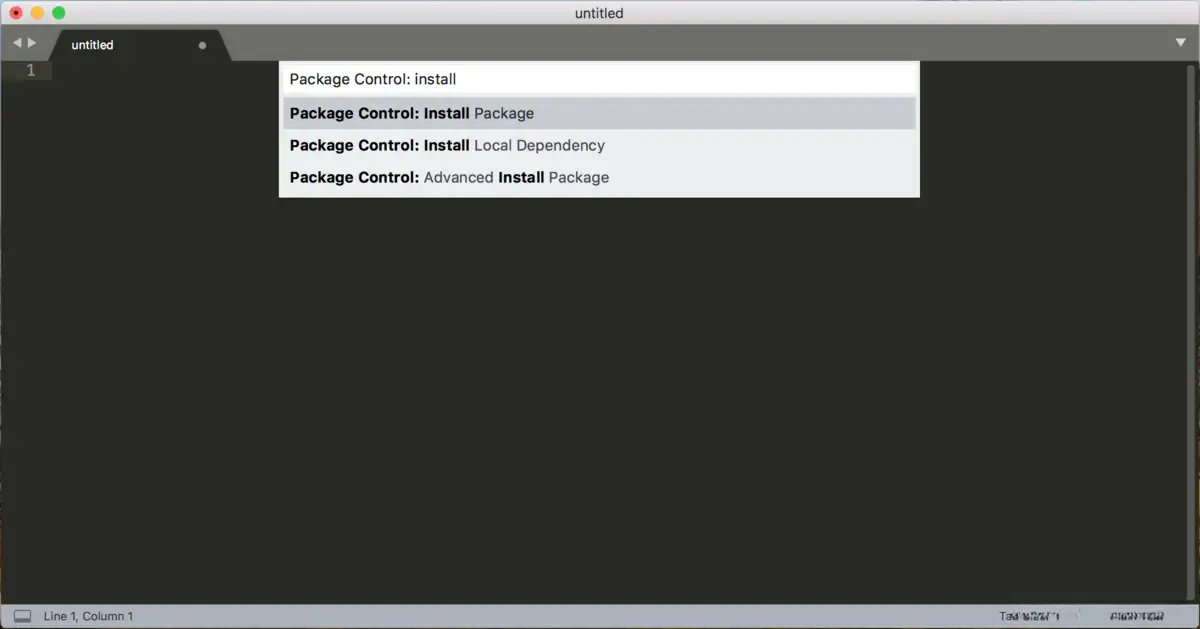The image size is (1200, 629).
Task: Open the tab size selector in the status bar
Action: (x=1027, y=616)
